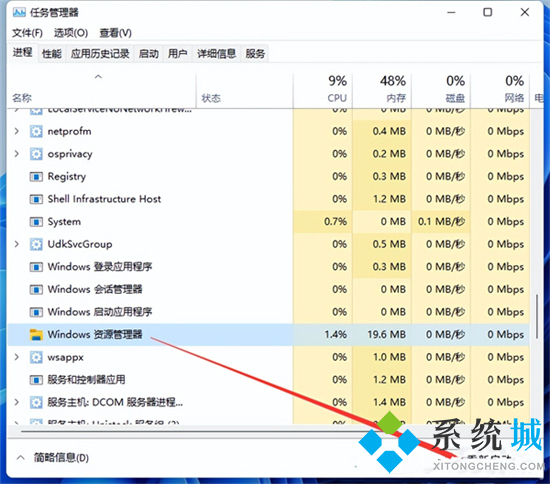This screenshot has width=550, height=484.
Task: Click the 1.4% CPU value
Action: [336, 335]
